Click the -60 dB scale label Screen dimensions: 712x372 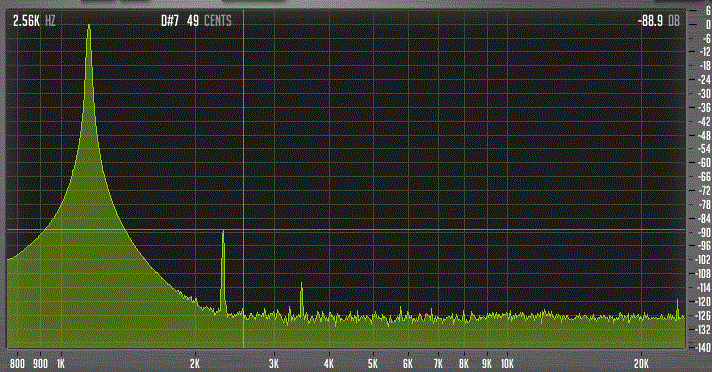704,163
